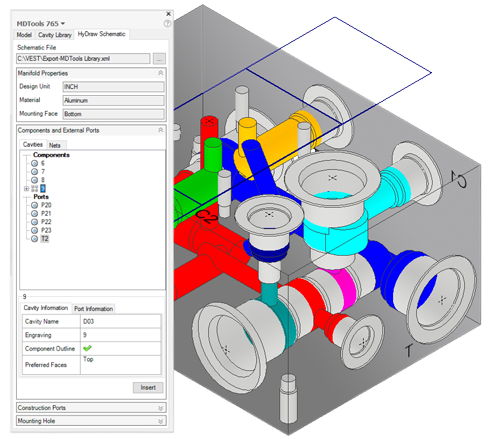Click the component 9 cluster icon
Image resolution: width=490 pixels, height=439 pixels.
35,189
